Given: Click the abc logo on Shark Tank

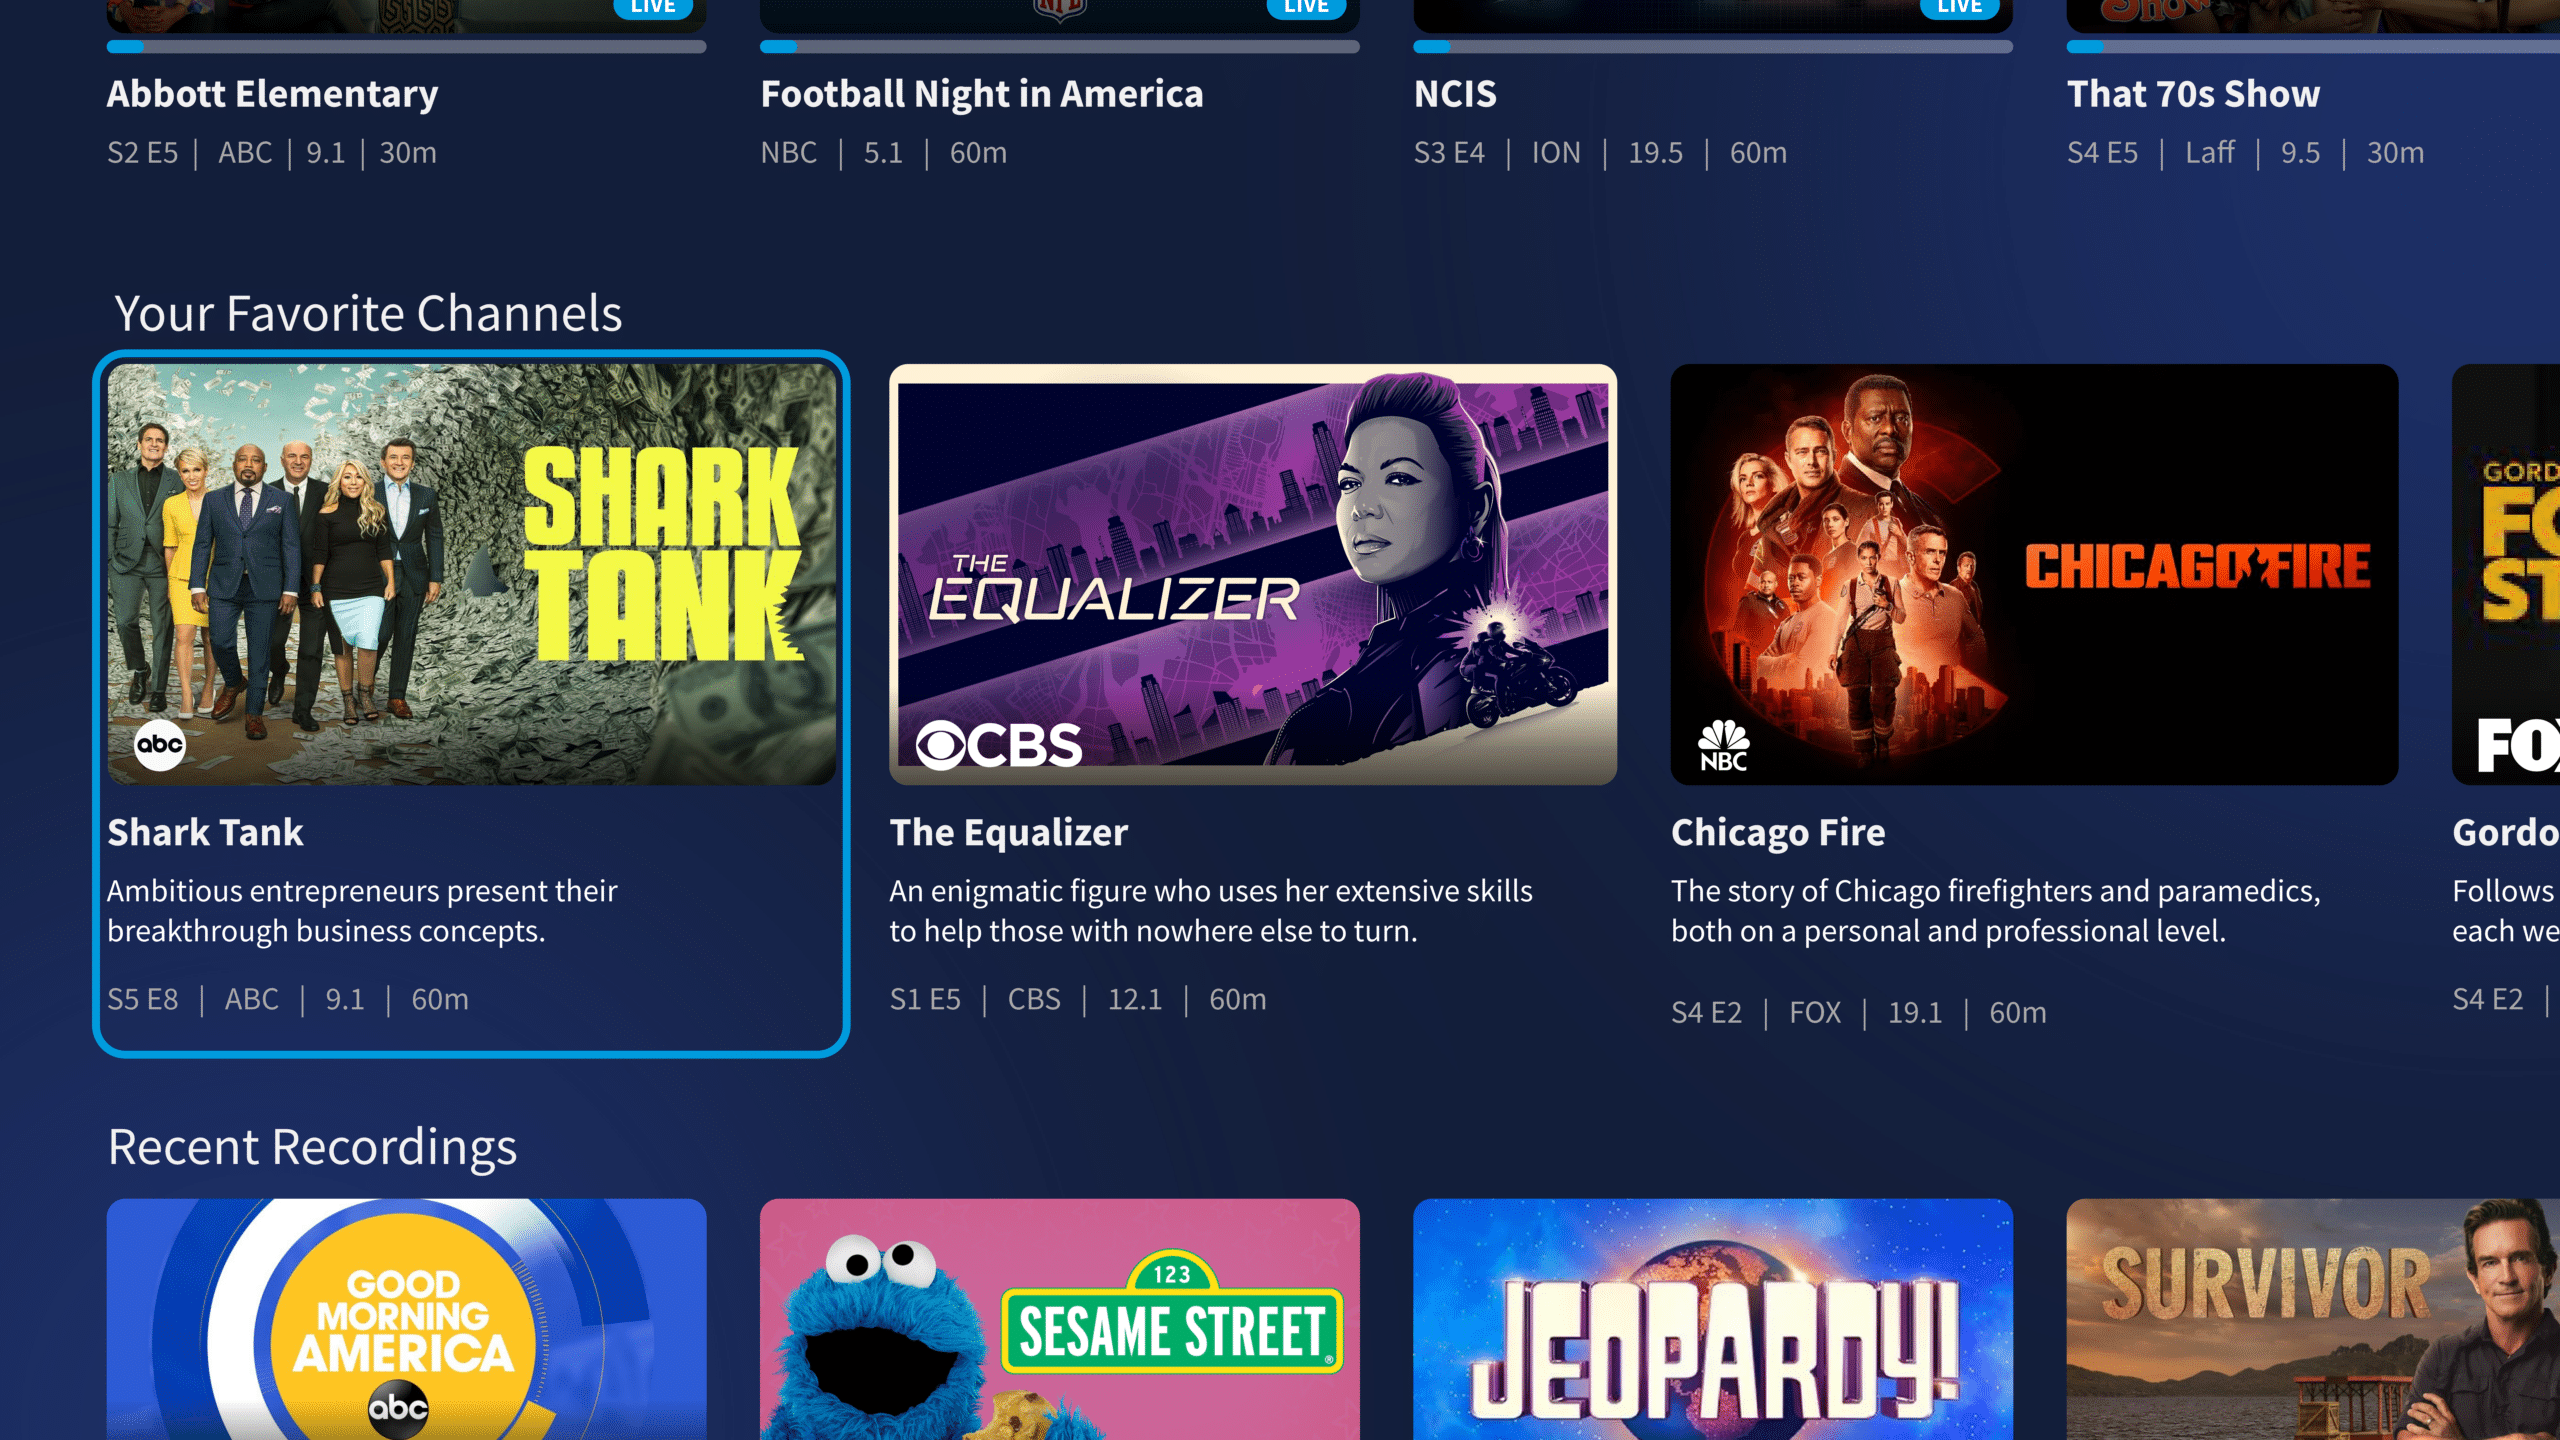Looking at the screenshot, I should tap(160, 744).
